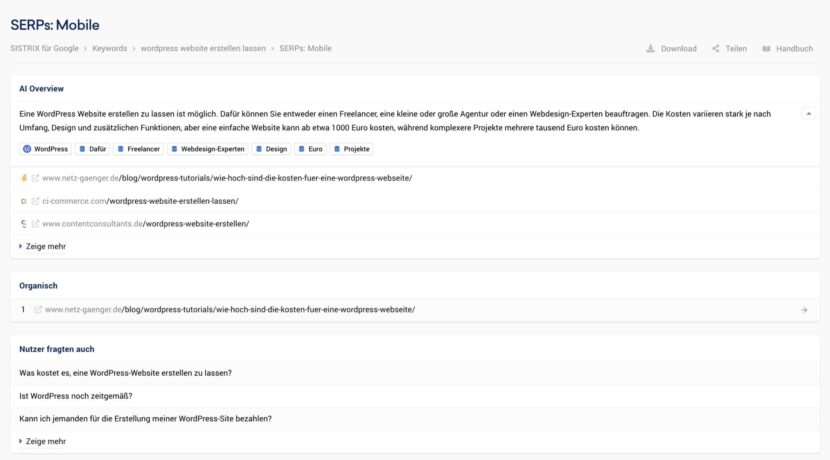The width and height of the screenshot is (830, 460).
Task: Go to the Keywords breadcrumb
Action: (x=110, y=48)
